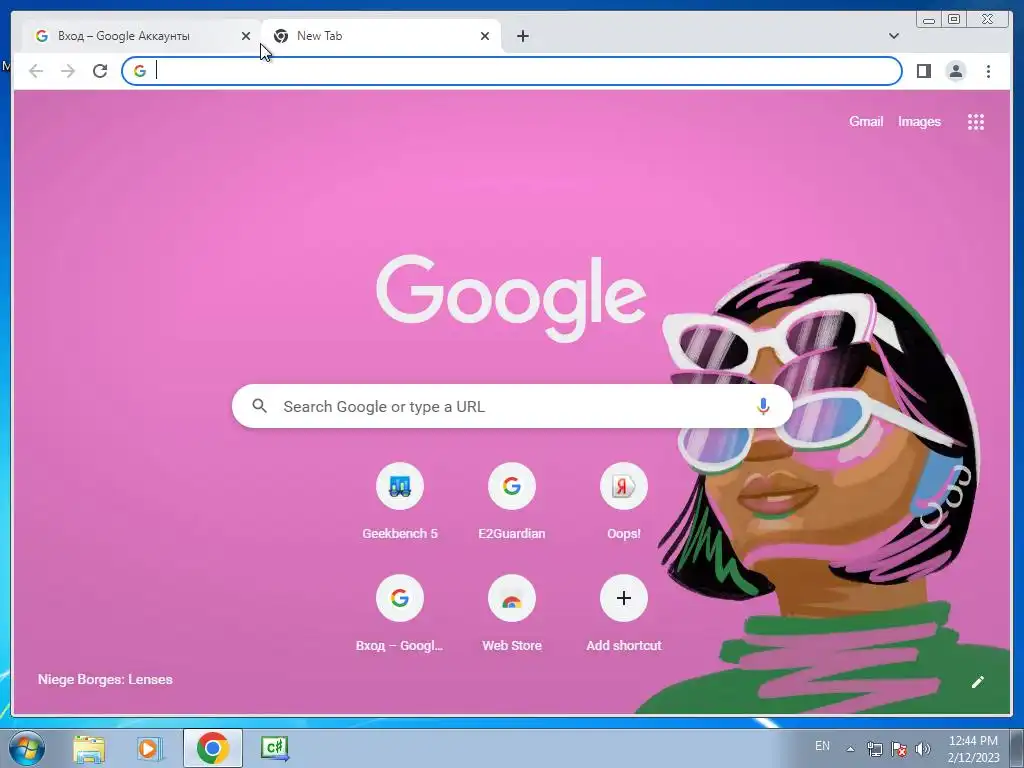Launch Windows Media Player from taskbar

[150, 748]
